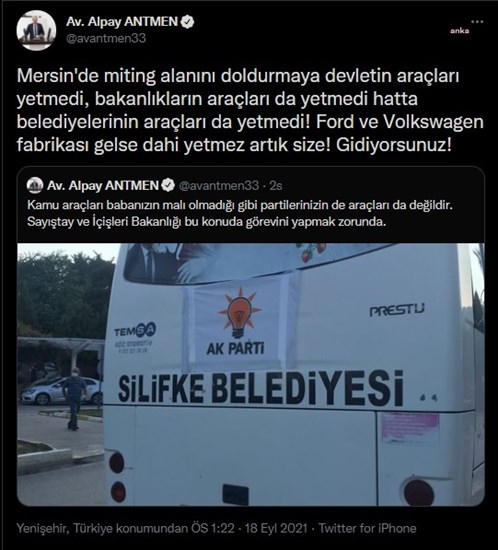Click the 18 Eyl 2021 date
Screen dimensions: 498x550
coord(276,528)
